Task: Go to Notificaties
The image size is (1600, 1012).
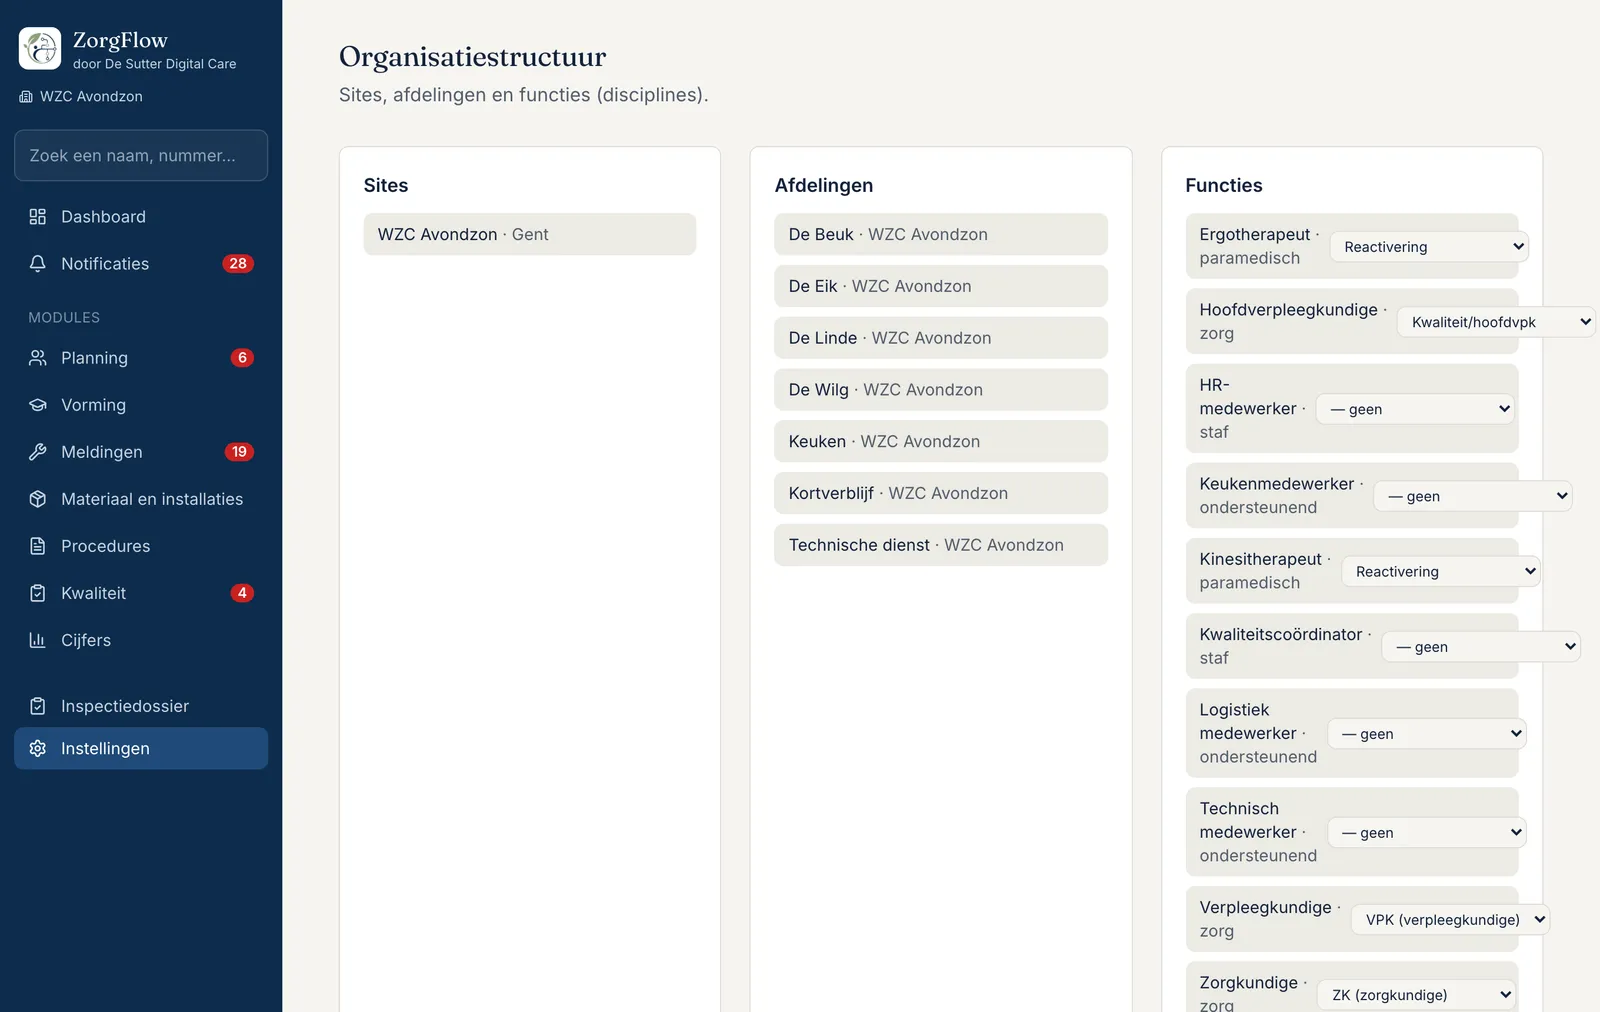Action: (141, 264)
